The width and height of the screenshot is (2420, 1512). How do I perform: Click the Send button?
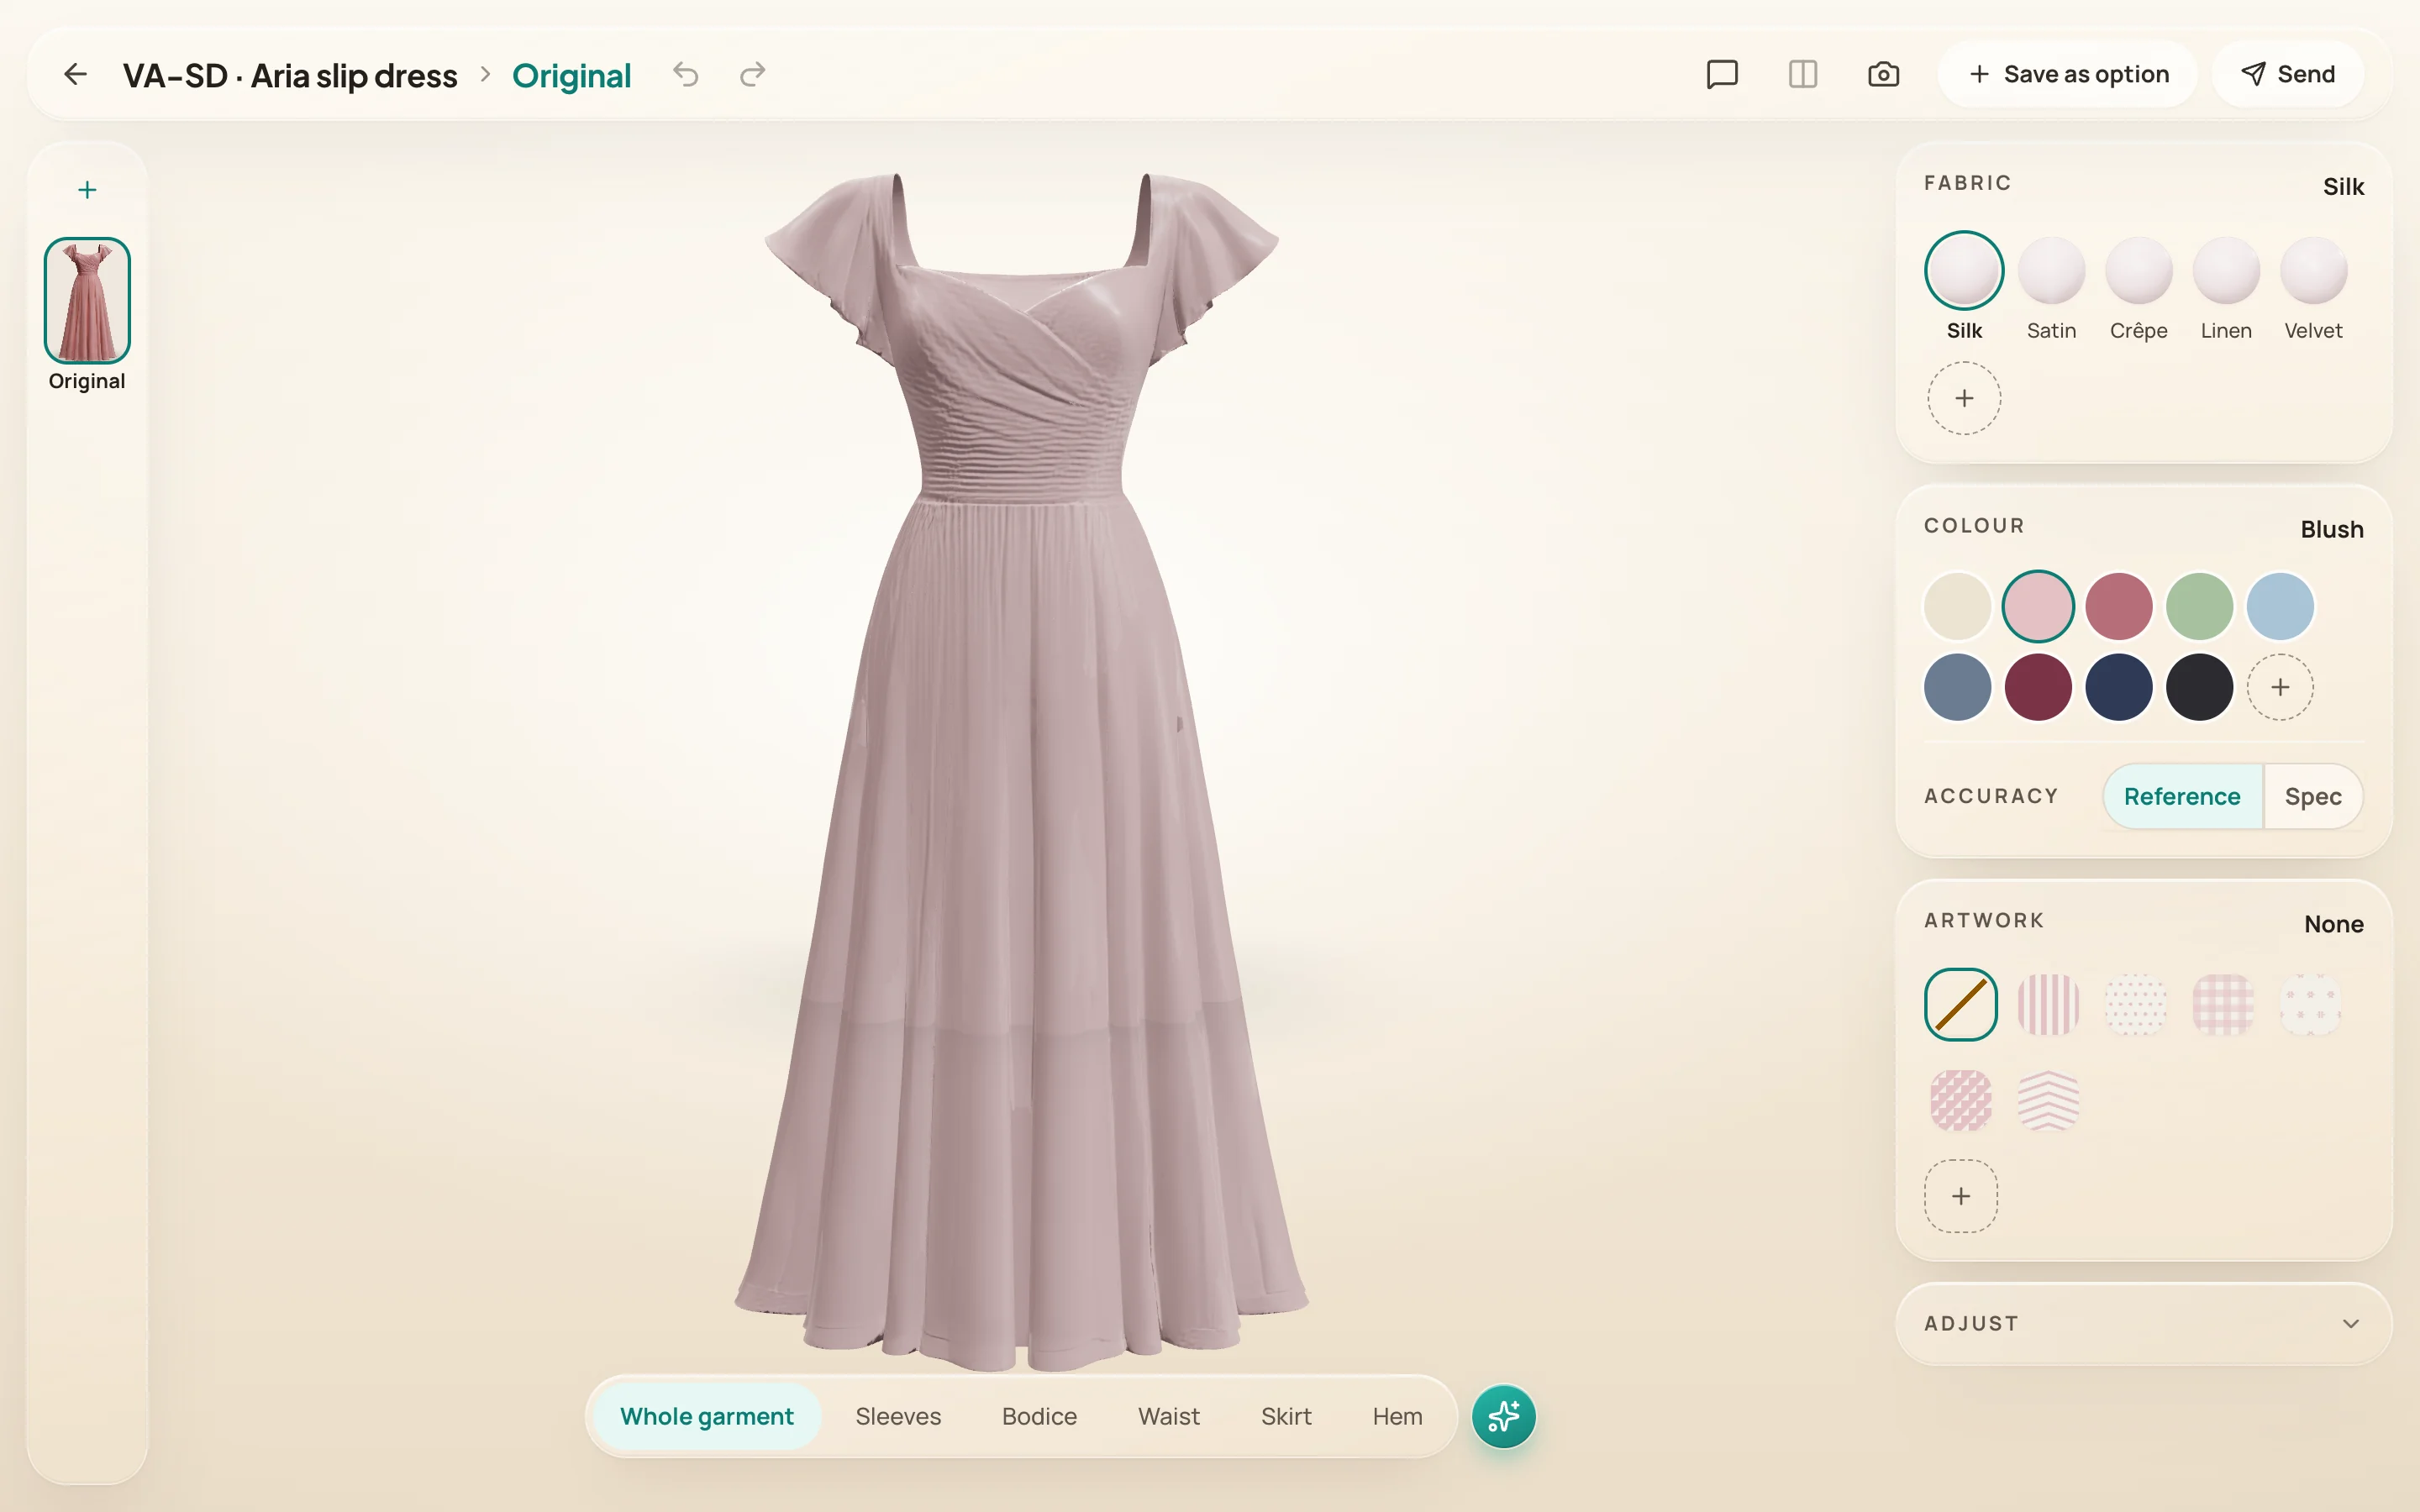tap(2288, 74)
